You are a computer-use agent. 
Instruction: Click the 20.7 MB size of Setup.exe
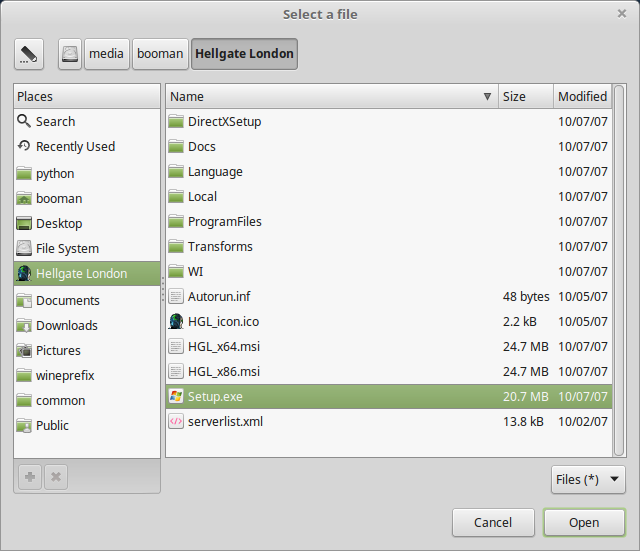point(526,396)
